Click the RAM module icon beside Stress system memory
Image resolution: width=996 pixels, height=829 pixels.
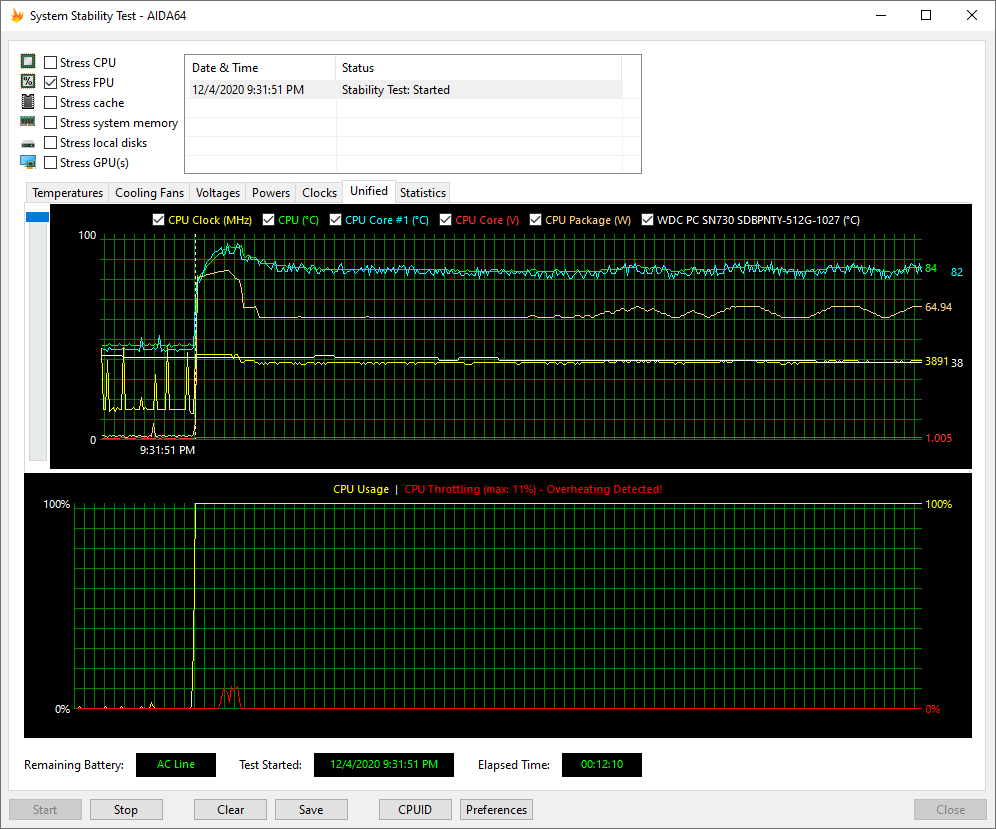[28, 121]
